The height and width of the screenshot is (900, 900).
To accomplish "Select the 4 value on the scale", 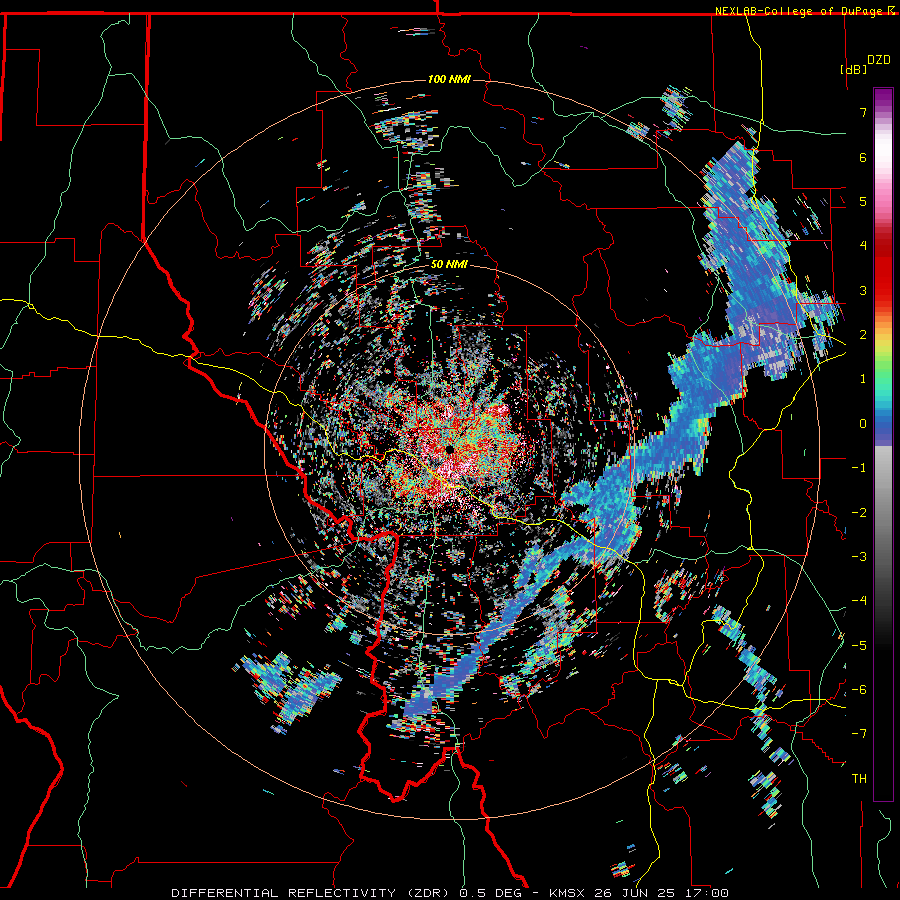I will pyautogui.click(x=863, y=246).
